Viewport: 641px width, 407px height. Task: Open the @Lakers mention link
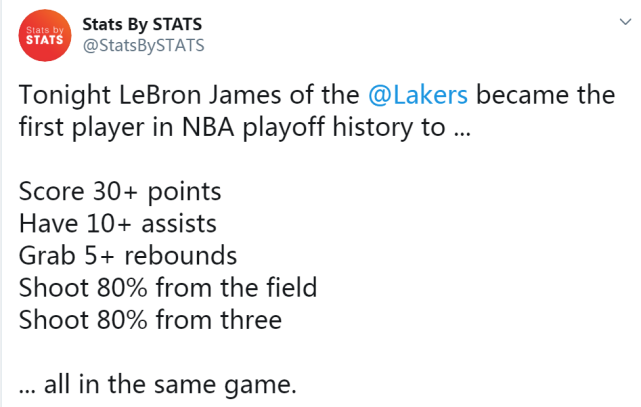(x=418, y=95)
